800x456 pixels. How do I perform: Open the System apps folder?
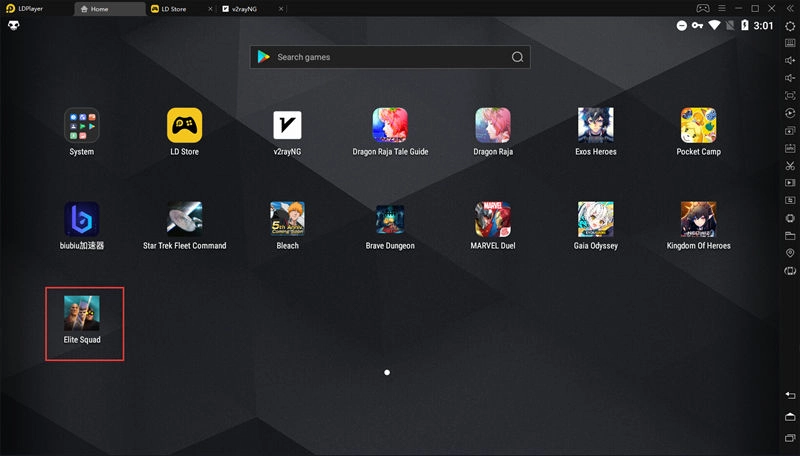point(81,125)
